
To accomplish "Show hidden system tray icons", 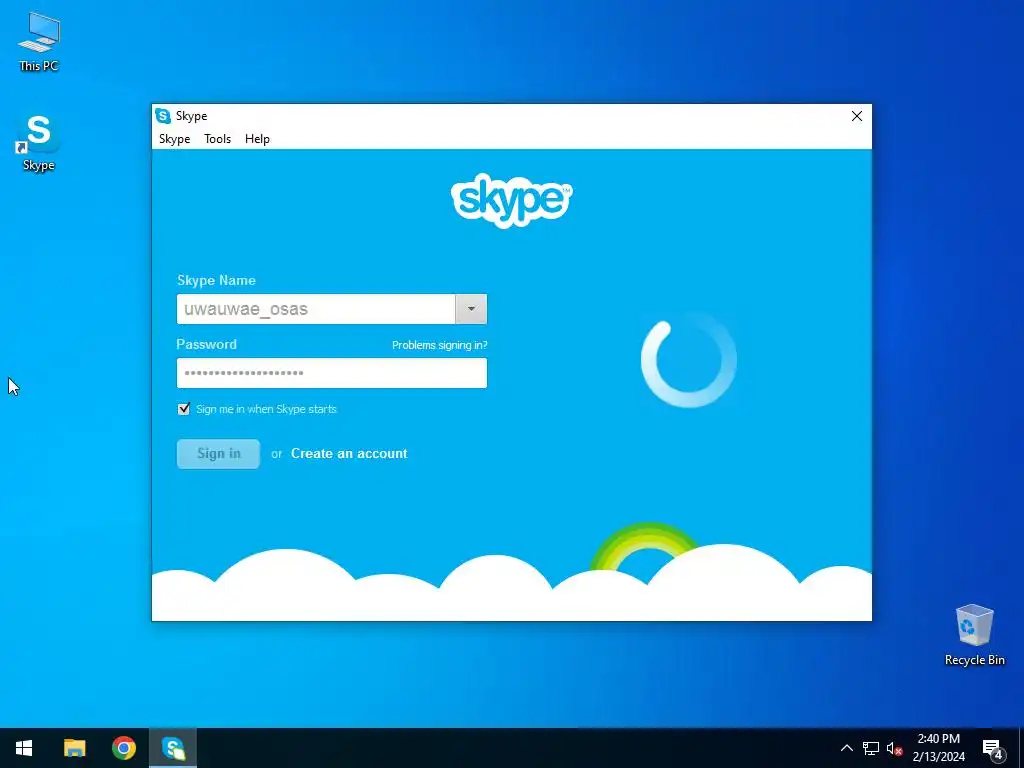I will click(x=846, y=748).
